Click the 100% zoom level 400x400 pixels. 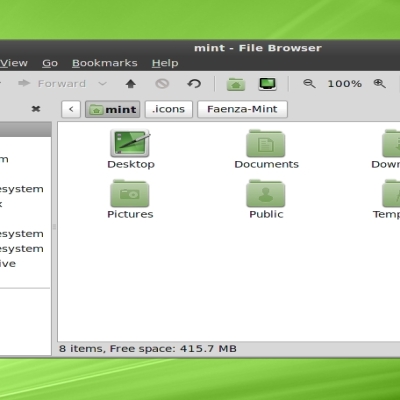[x=345, y=84]
